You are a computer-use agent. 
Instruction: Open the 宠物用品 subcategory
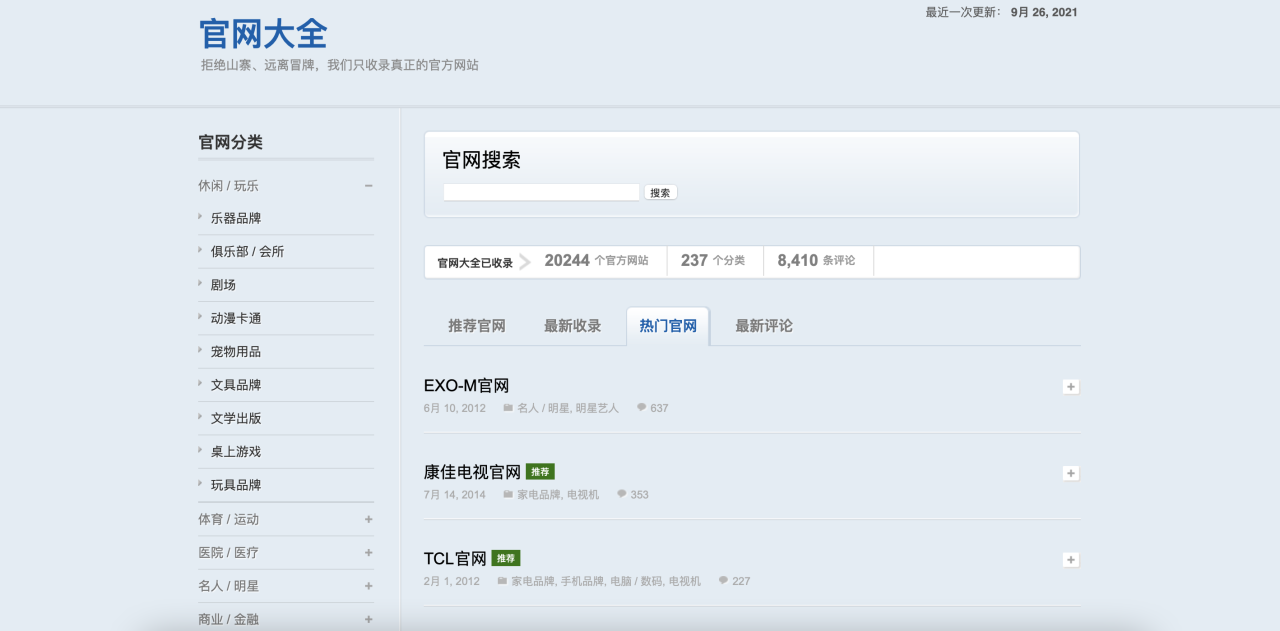[x=236, y=351]
